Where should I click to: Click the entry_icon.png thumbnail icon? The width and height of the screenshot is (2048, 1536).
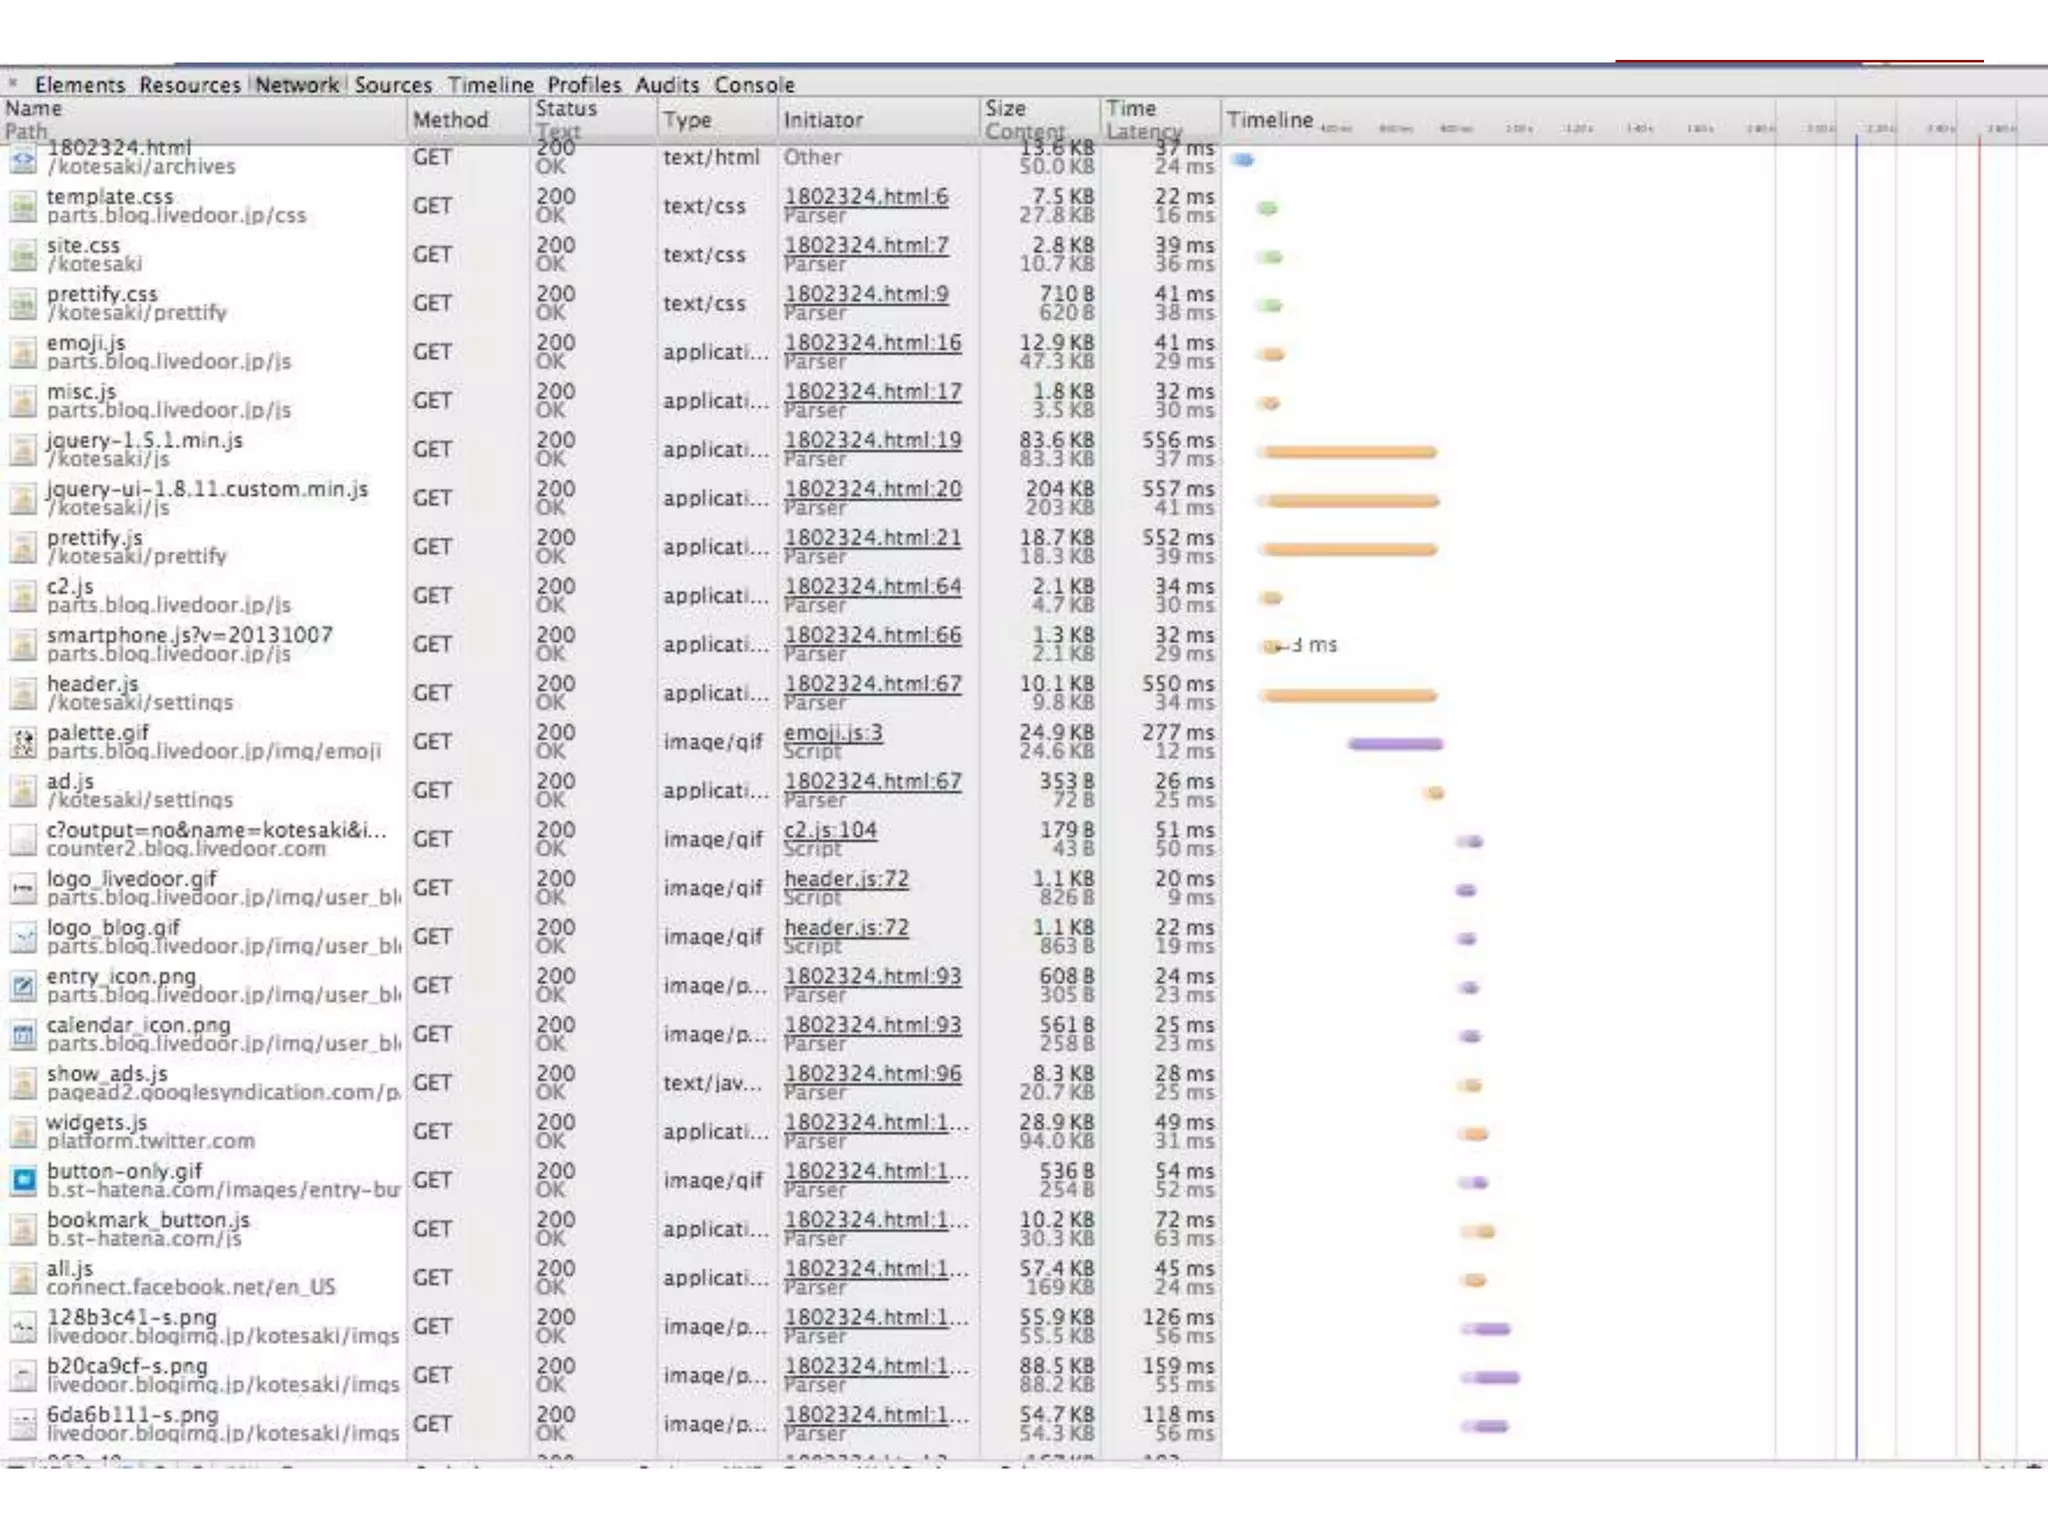[x=22, y=986]
